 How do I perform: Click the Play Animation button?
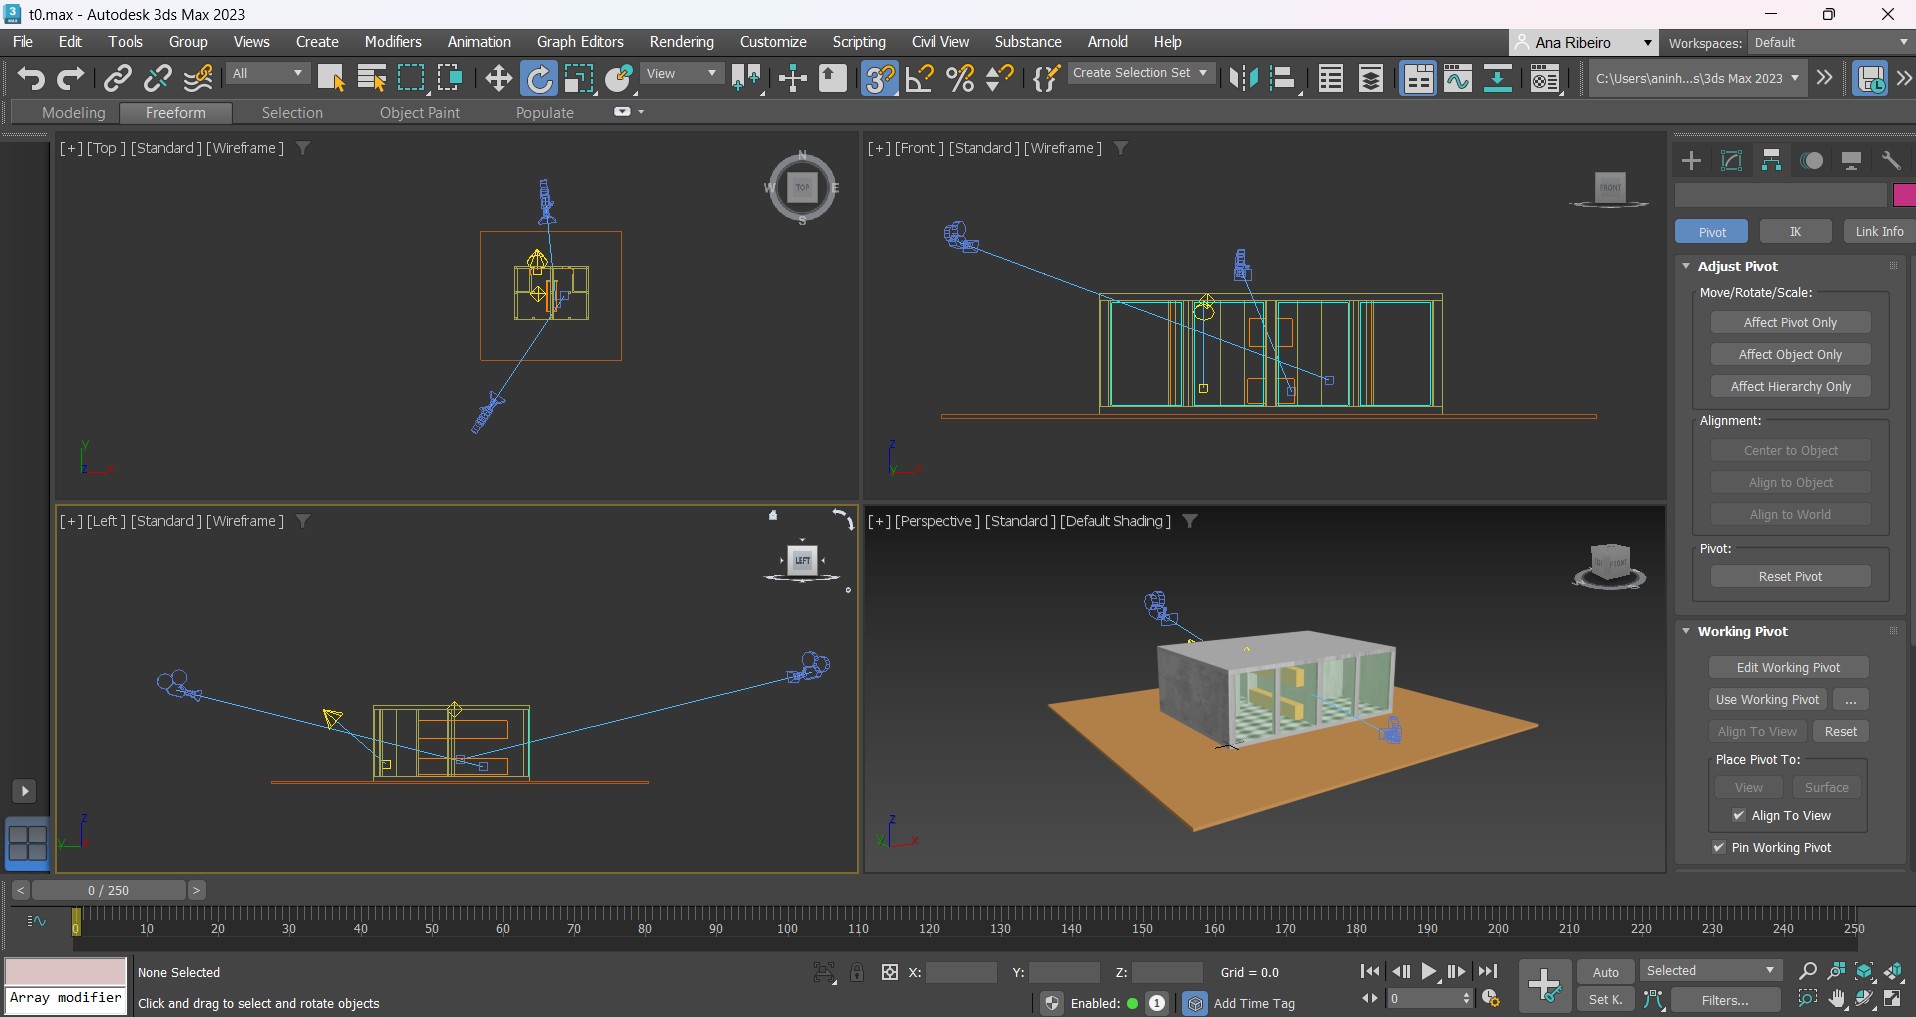[x=1429, y=971]
